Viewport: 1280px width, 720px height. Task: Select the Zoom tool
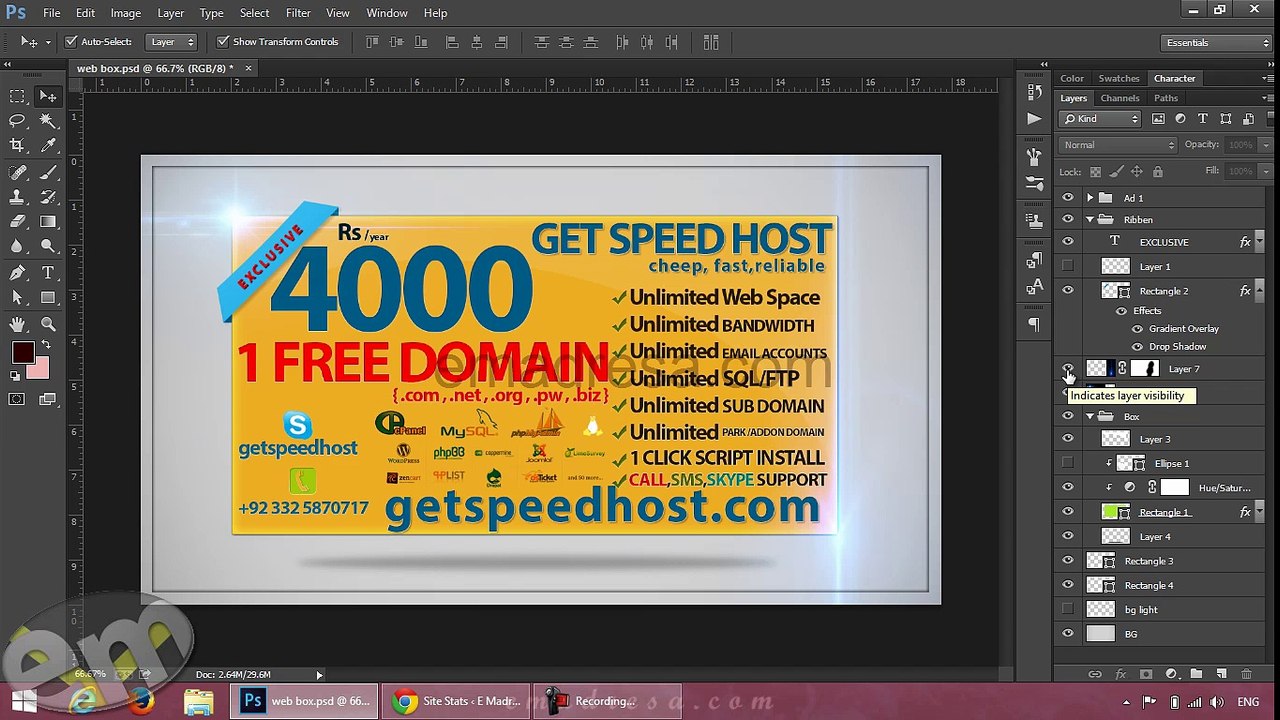[48, 324]
